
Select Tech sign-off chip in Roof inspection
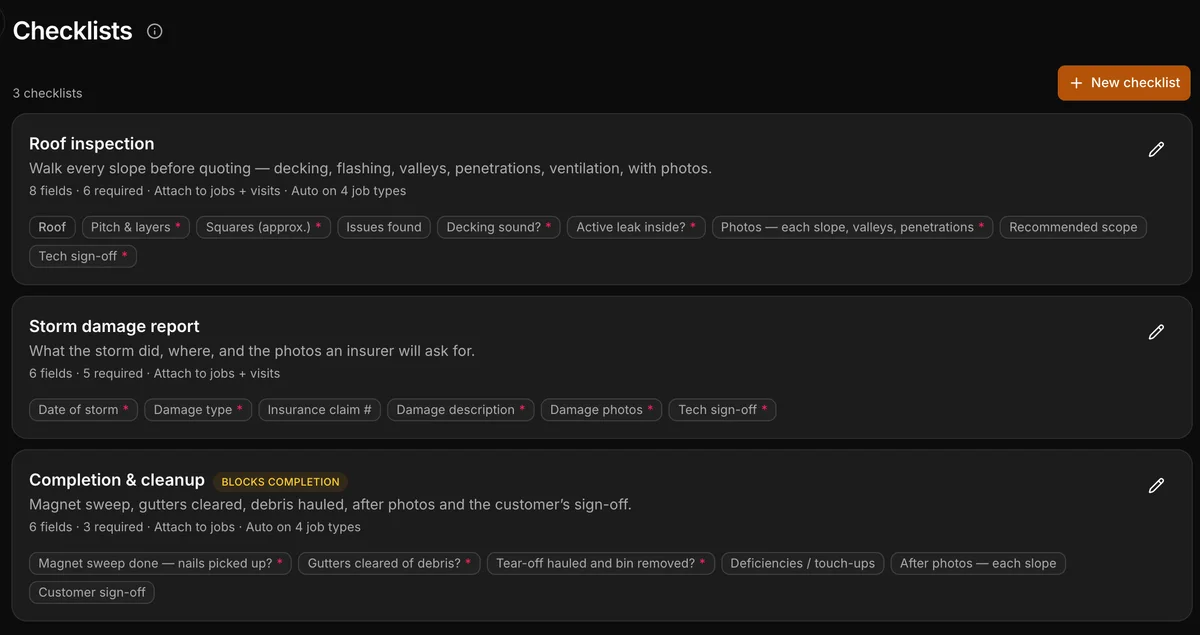83,256
